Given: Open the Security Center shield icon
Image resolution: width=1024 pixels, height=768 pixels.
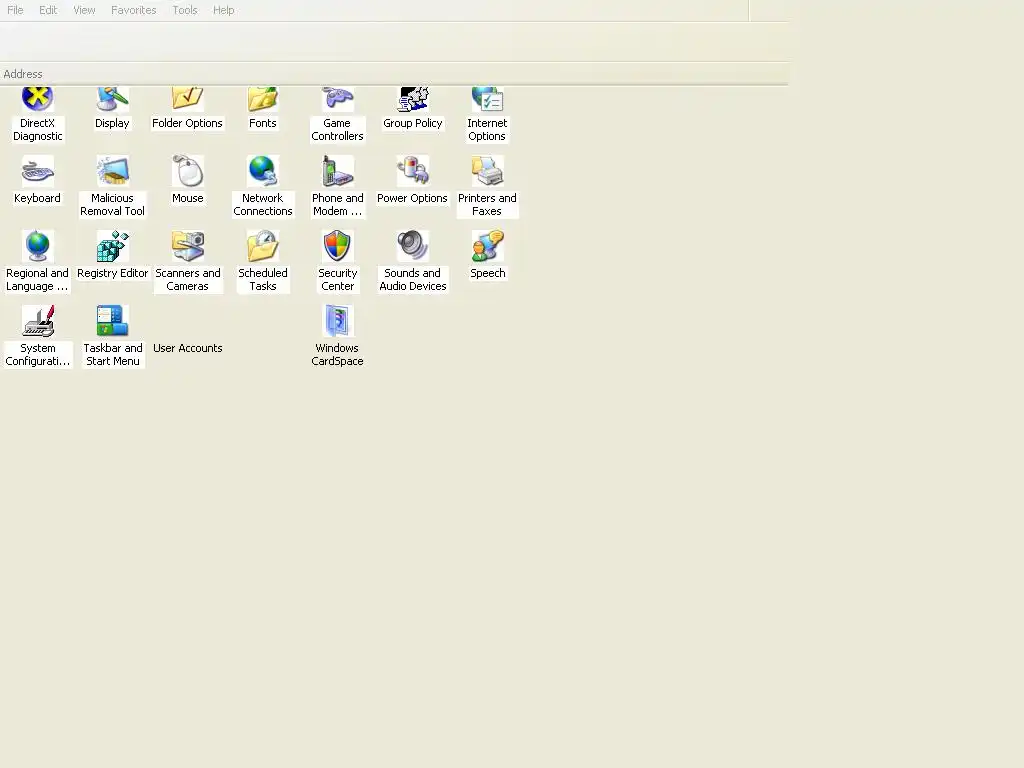Looking at the screenshot, I should 337,246.
